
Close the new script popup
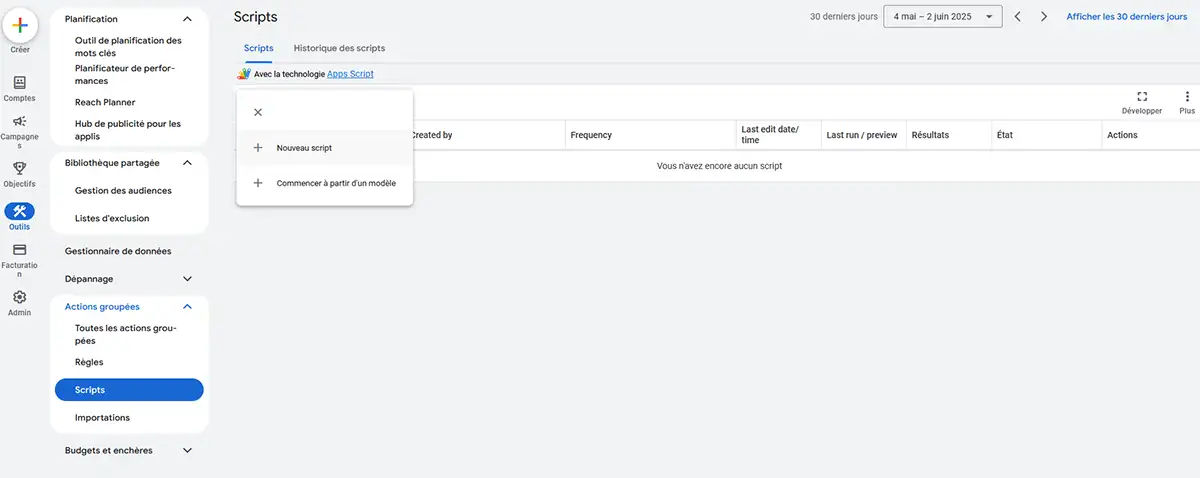(x=258, y=112)
